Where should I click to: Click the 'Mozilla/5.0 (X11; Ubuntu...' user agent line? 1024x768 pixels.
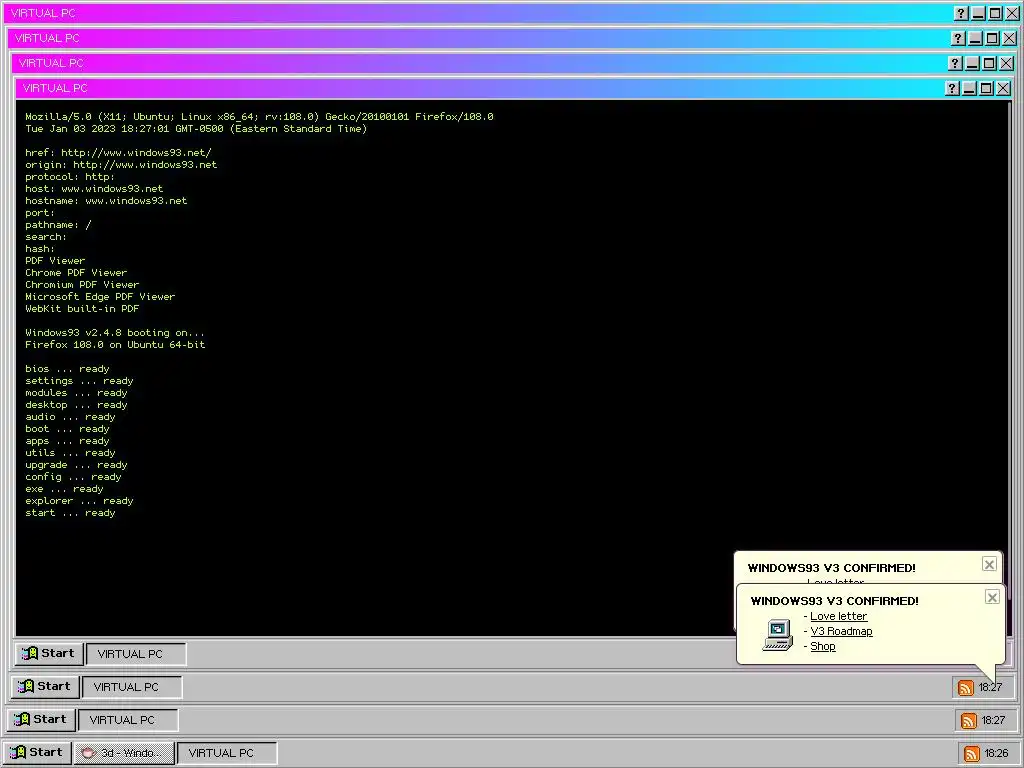pos(259,117)
